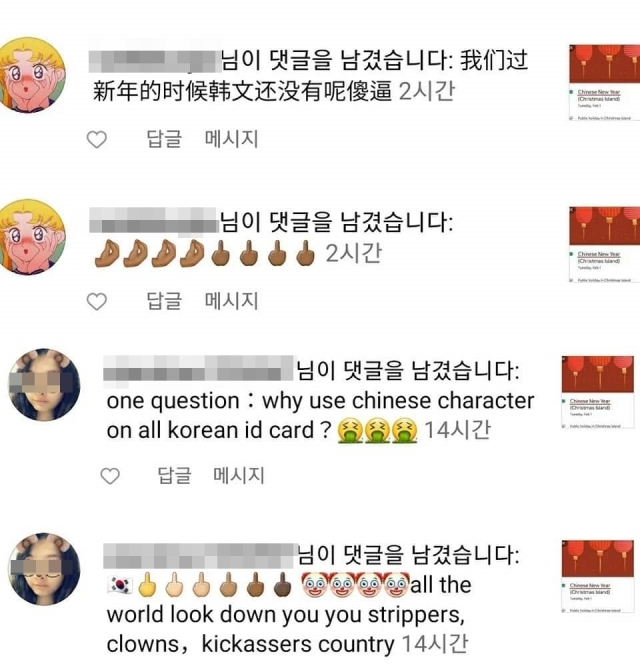Open Sailor Moon avatar on second comment
This screenshot has height=670, width=640.
pyautogui.click(x=32, y=237)
